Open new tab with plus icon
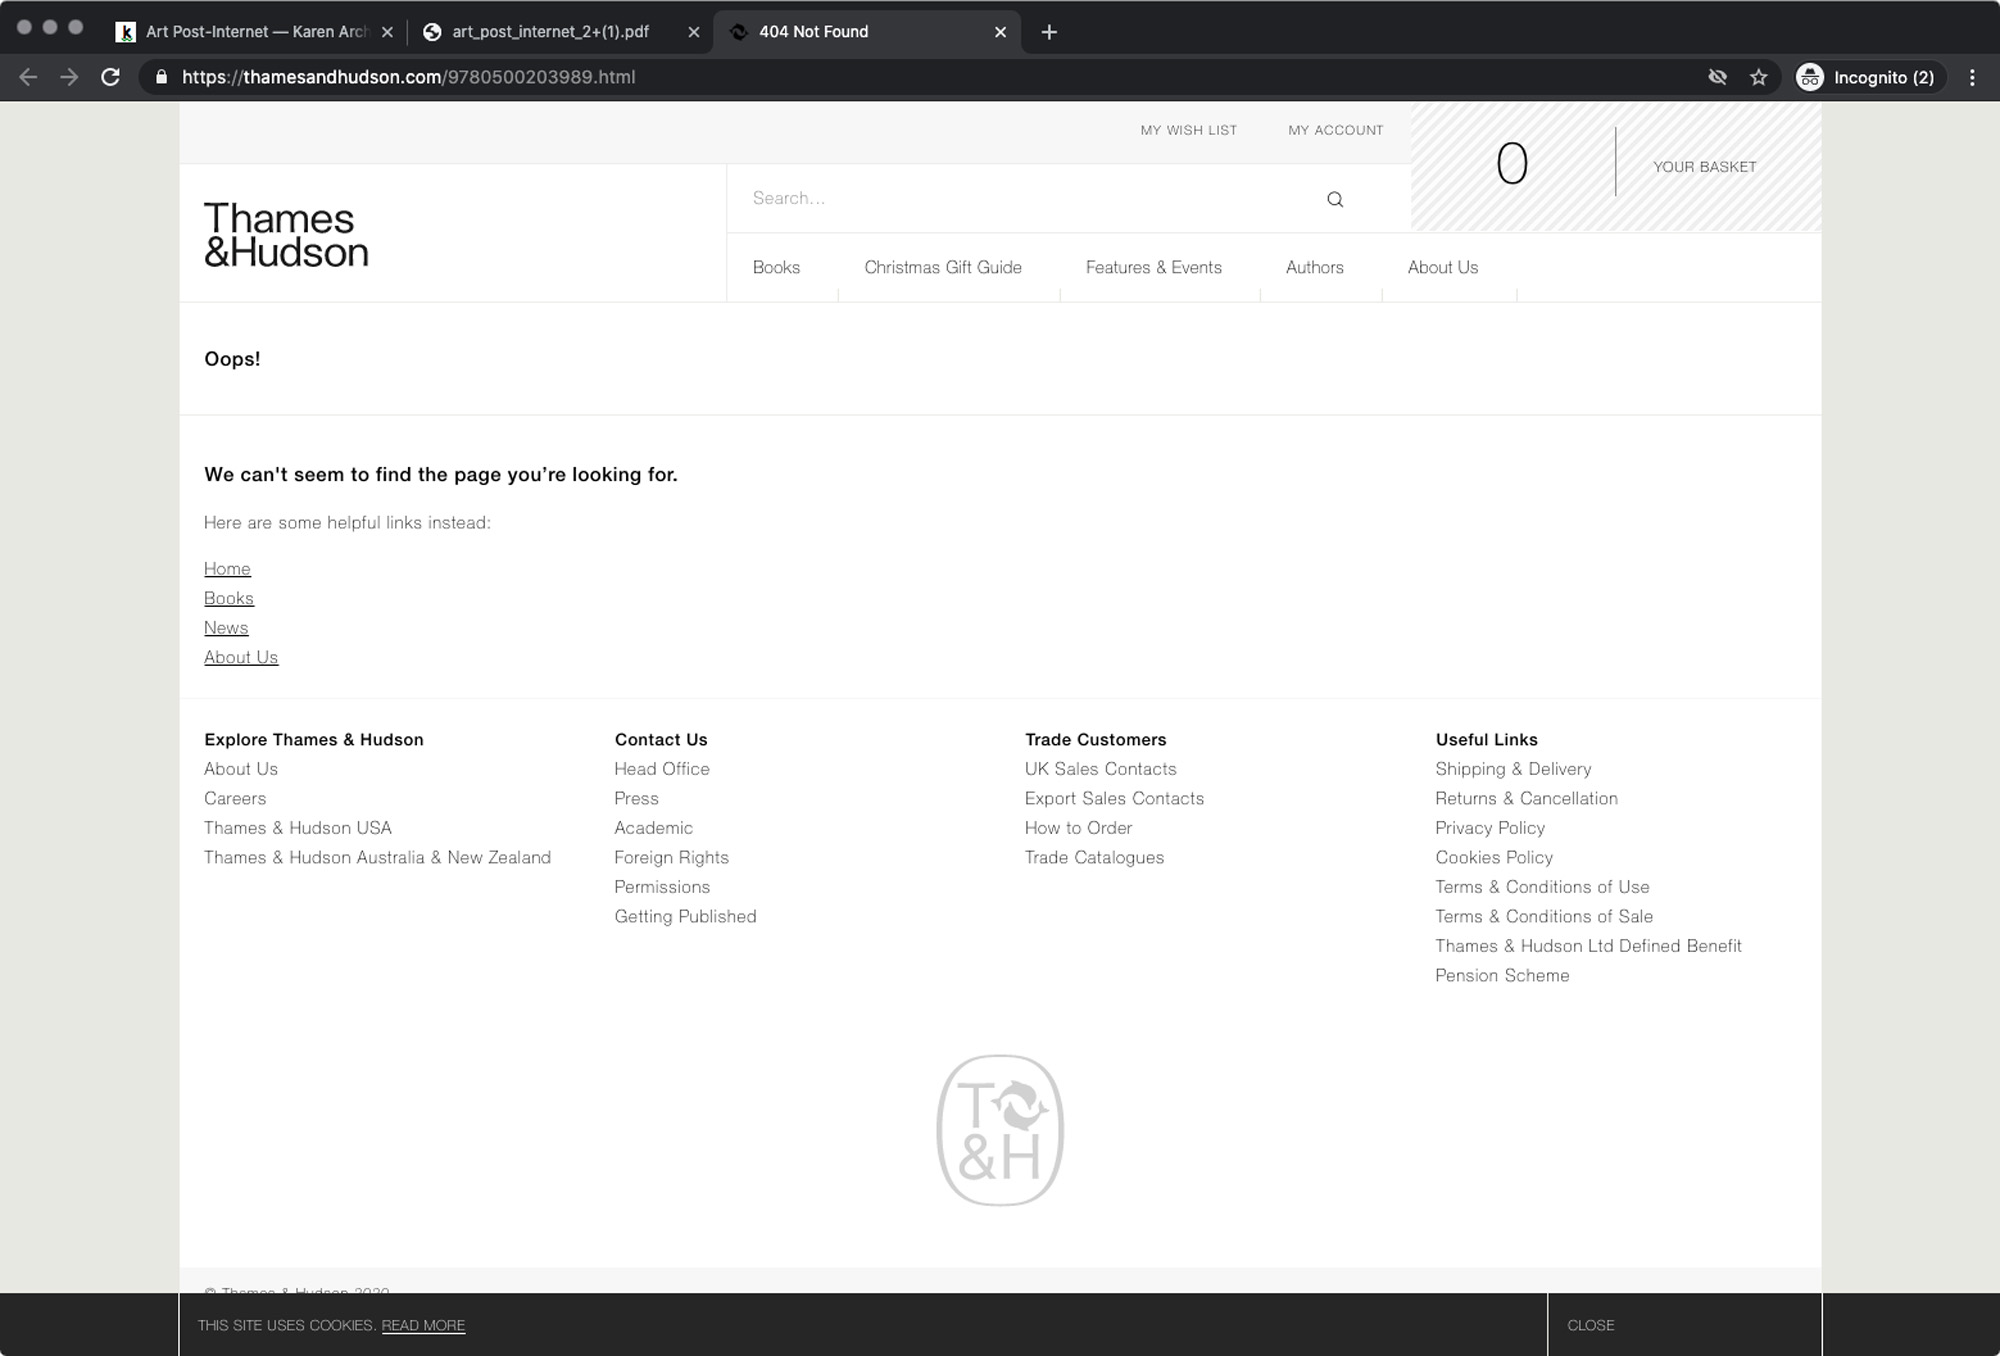This screenshot has height=1356, width=2000. click(x=1049, y=32)
